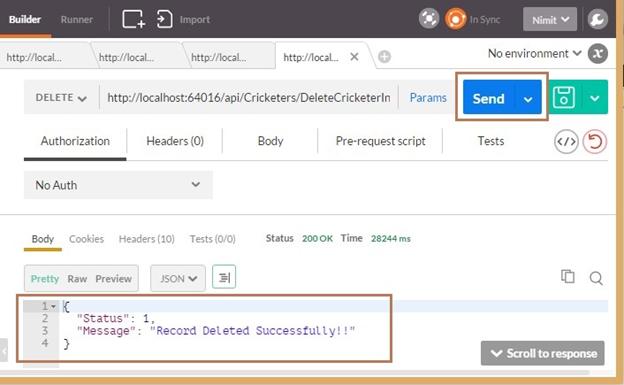Open the request Tests tab

pos(491,141)
